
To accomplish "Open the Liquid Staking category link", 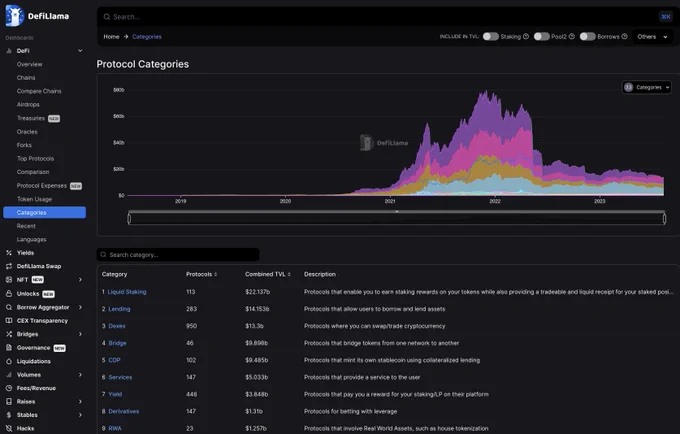I will (x=127, y=292).
